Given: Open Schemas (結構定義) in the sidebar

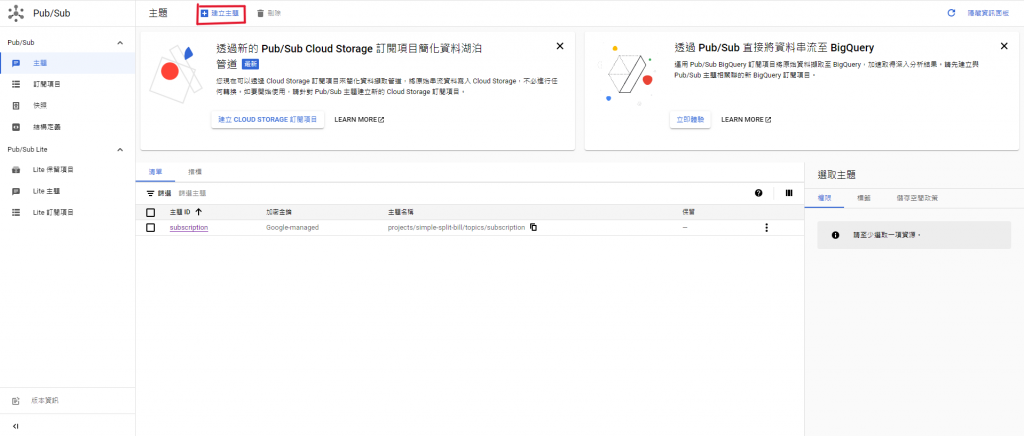Looking at the screenshot, I should pyautogui.click(x=67, y=127).
